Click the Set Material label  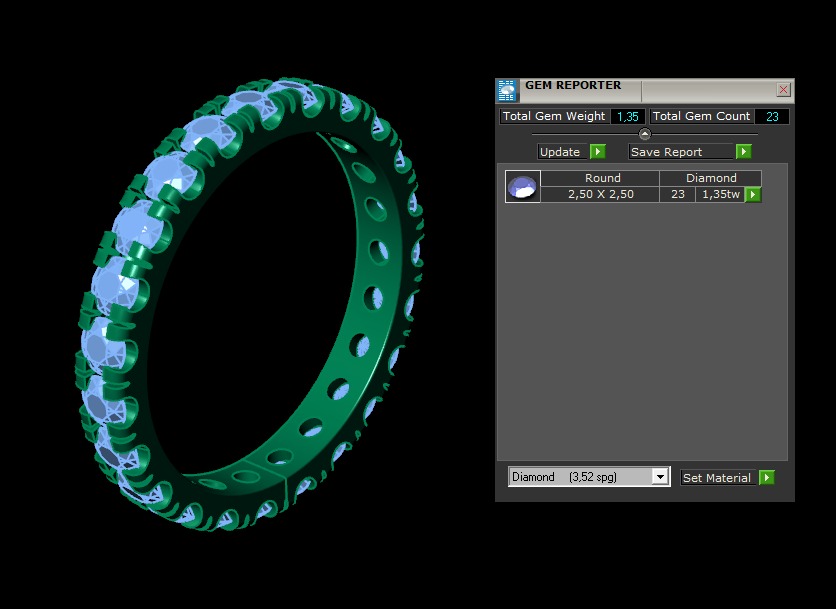point(717,478)
